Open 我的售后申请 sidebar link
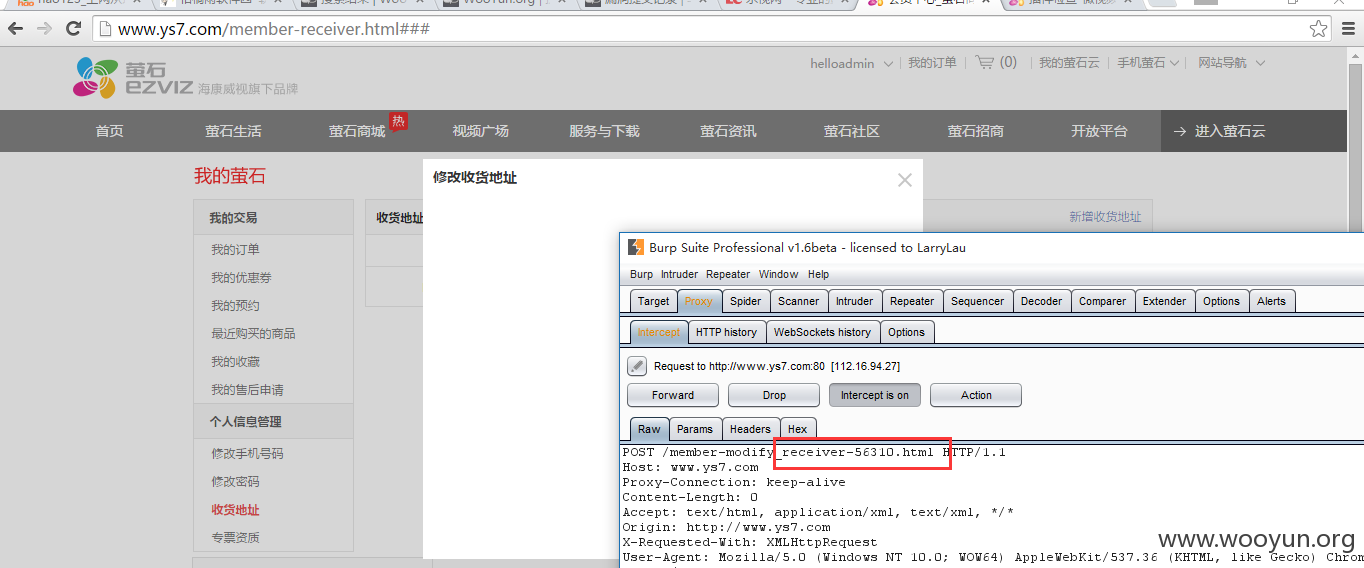 (x=247, y=390)
